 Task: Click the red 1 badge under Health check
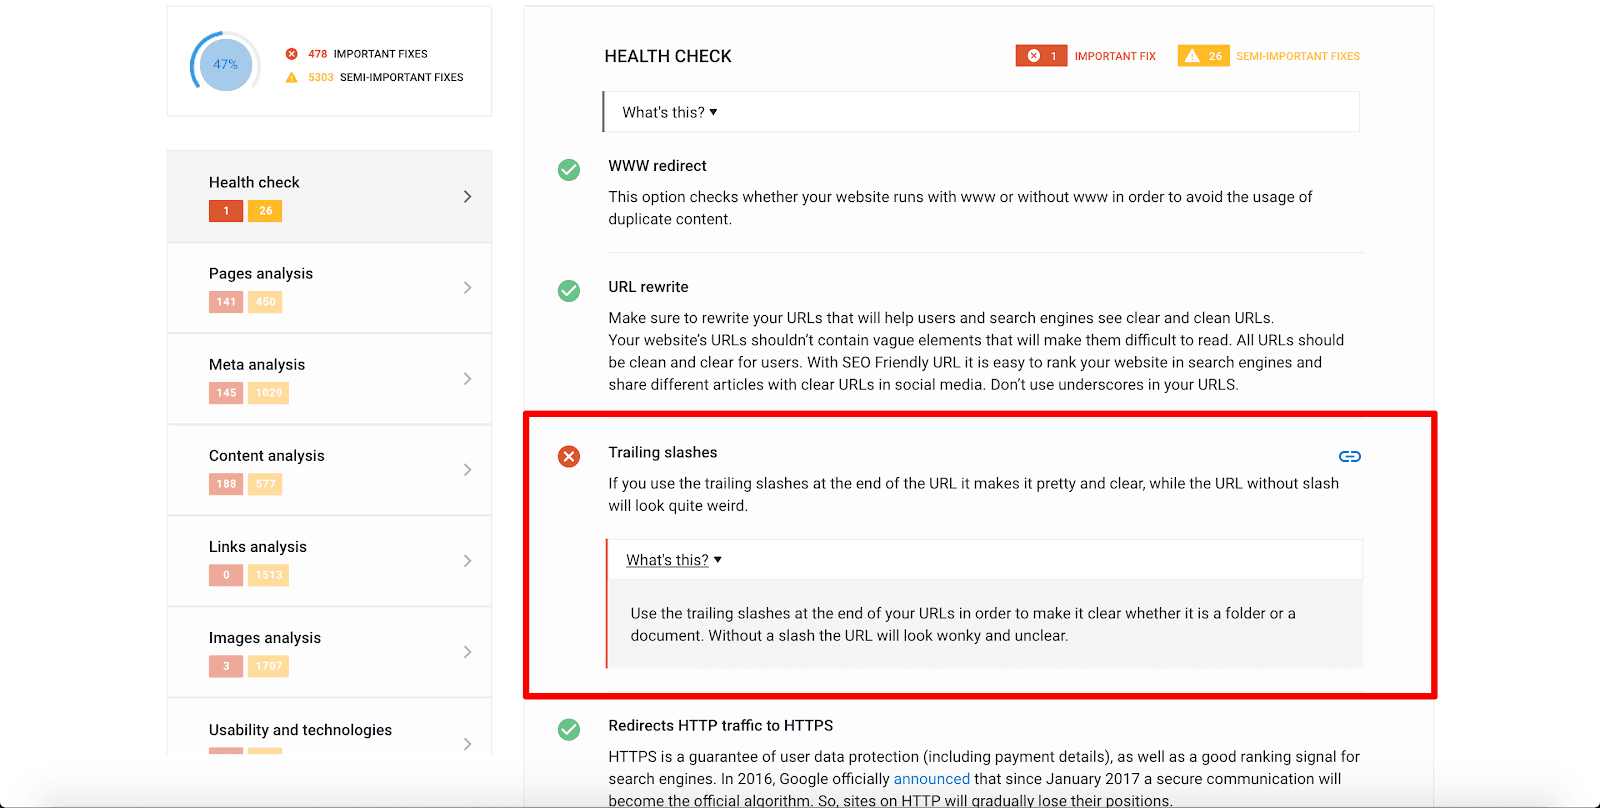click(x=226, y=211)
